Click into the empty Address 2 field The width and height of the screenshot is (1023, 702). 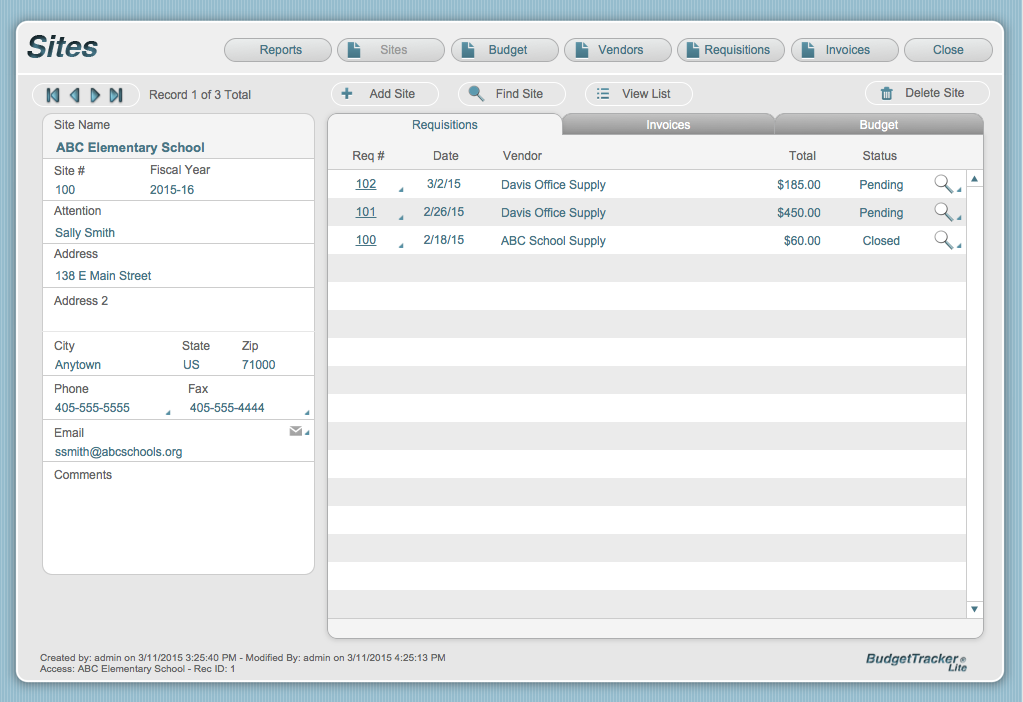(179, 319)
